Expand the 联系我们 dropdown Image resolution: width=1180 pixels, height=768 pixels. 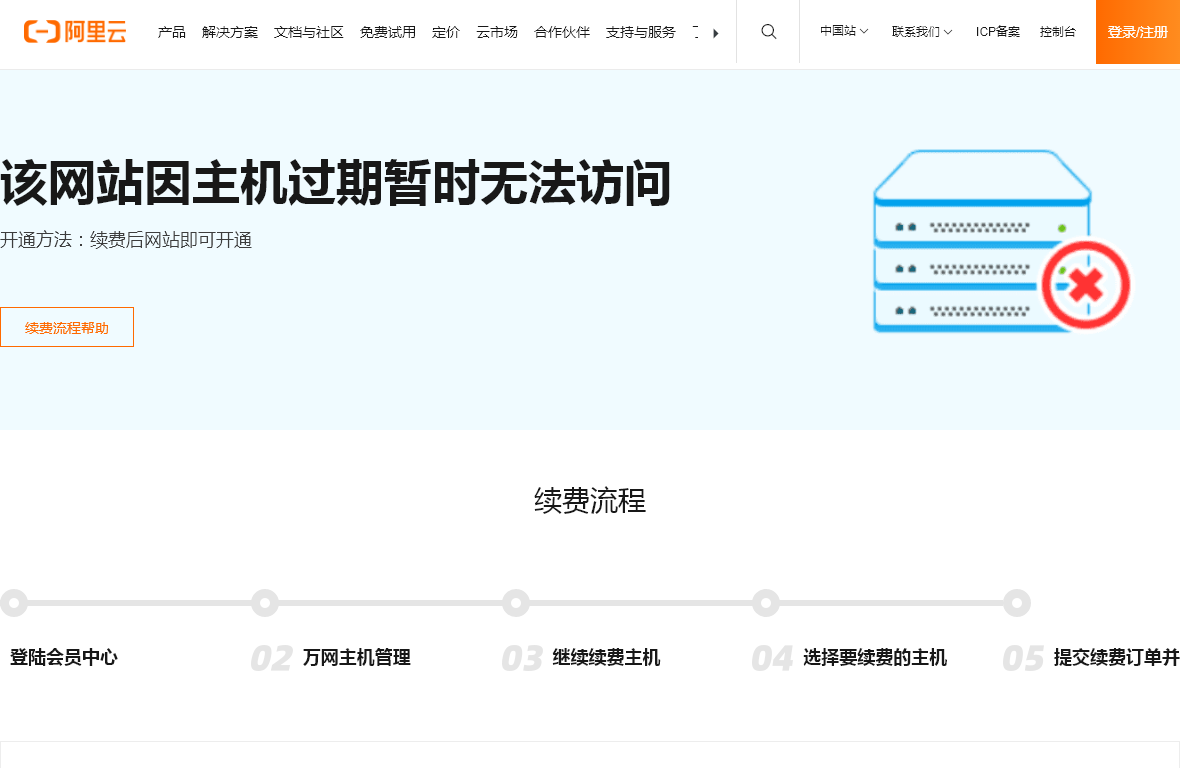tap(921, 32)
